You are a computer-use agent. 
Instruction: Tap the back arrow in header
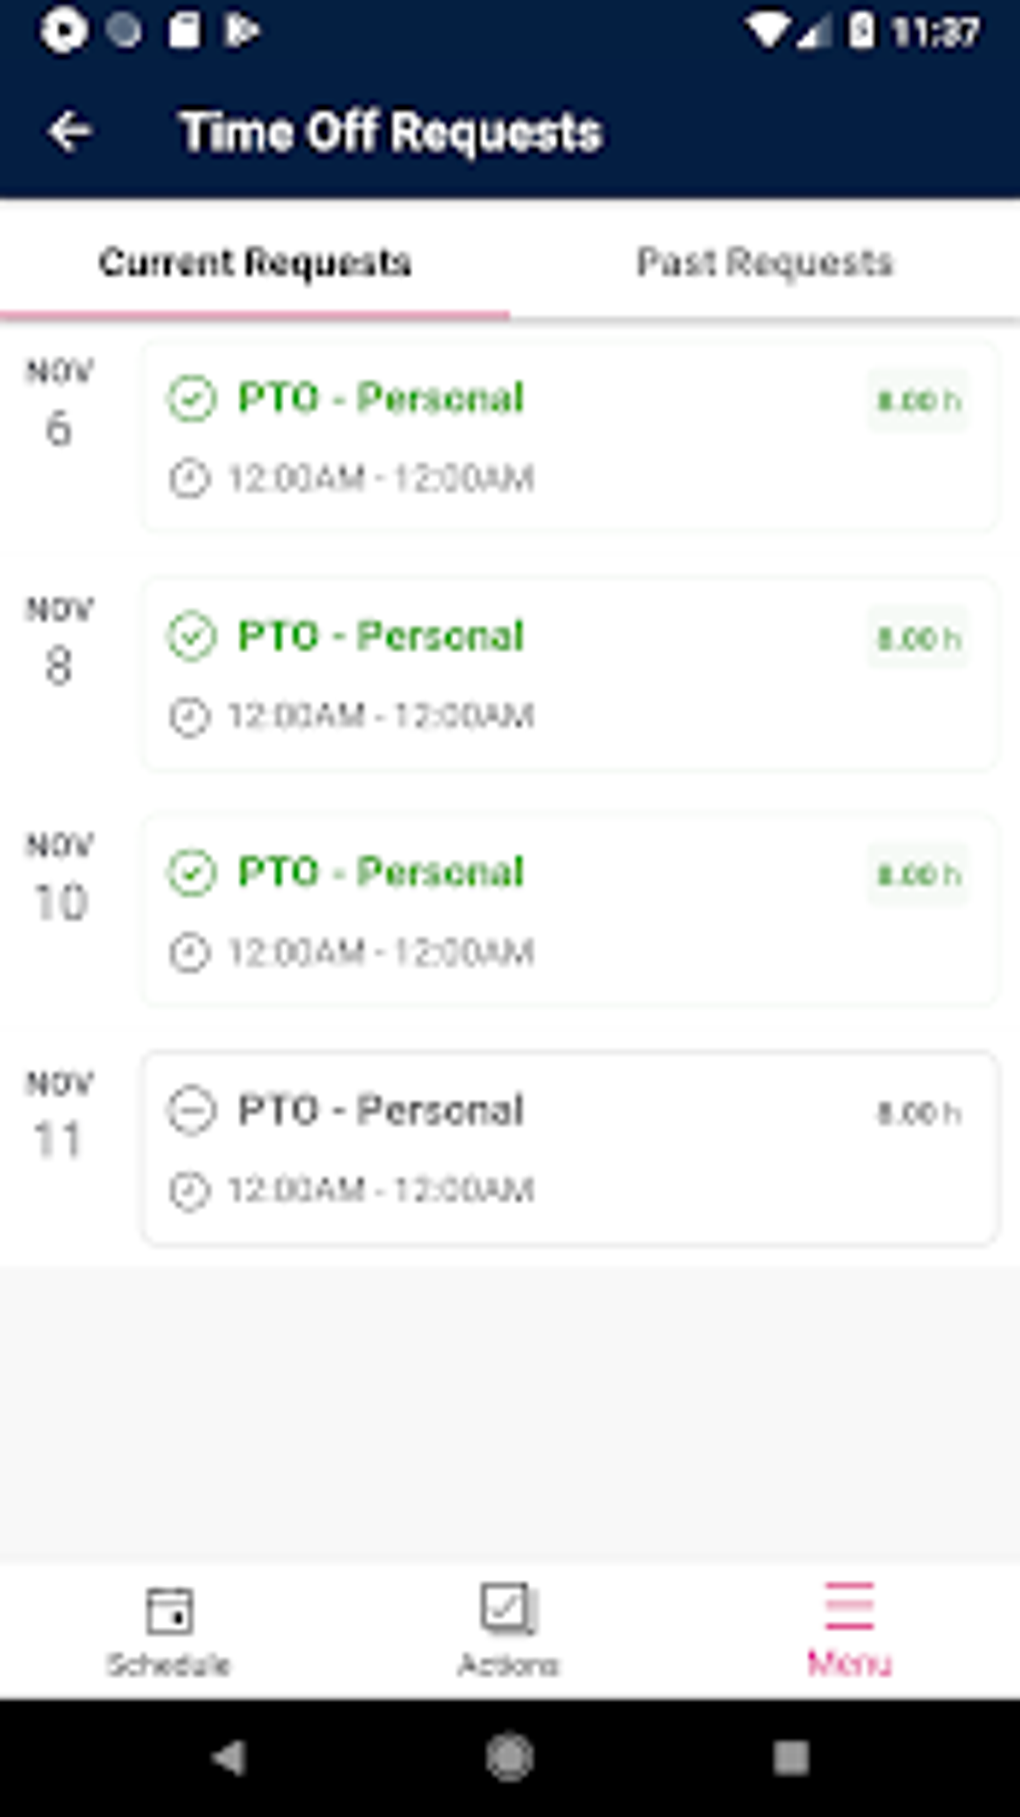click(x=70, y=132)
